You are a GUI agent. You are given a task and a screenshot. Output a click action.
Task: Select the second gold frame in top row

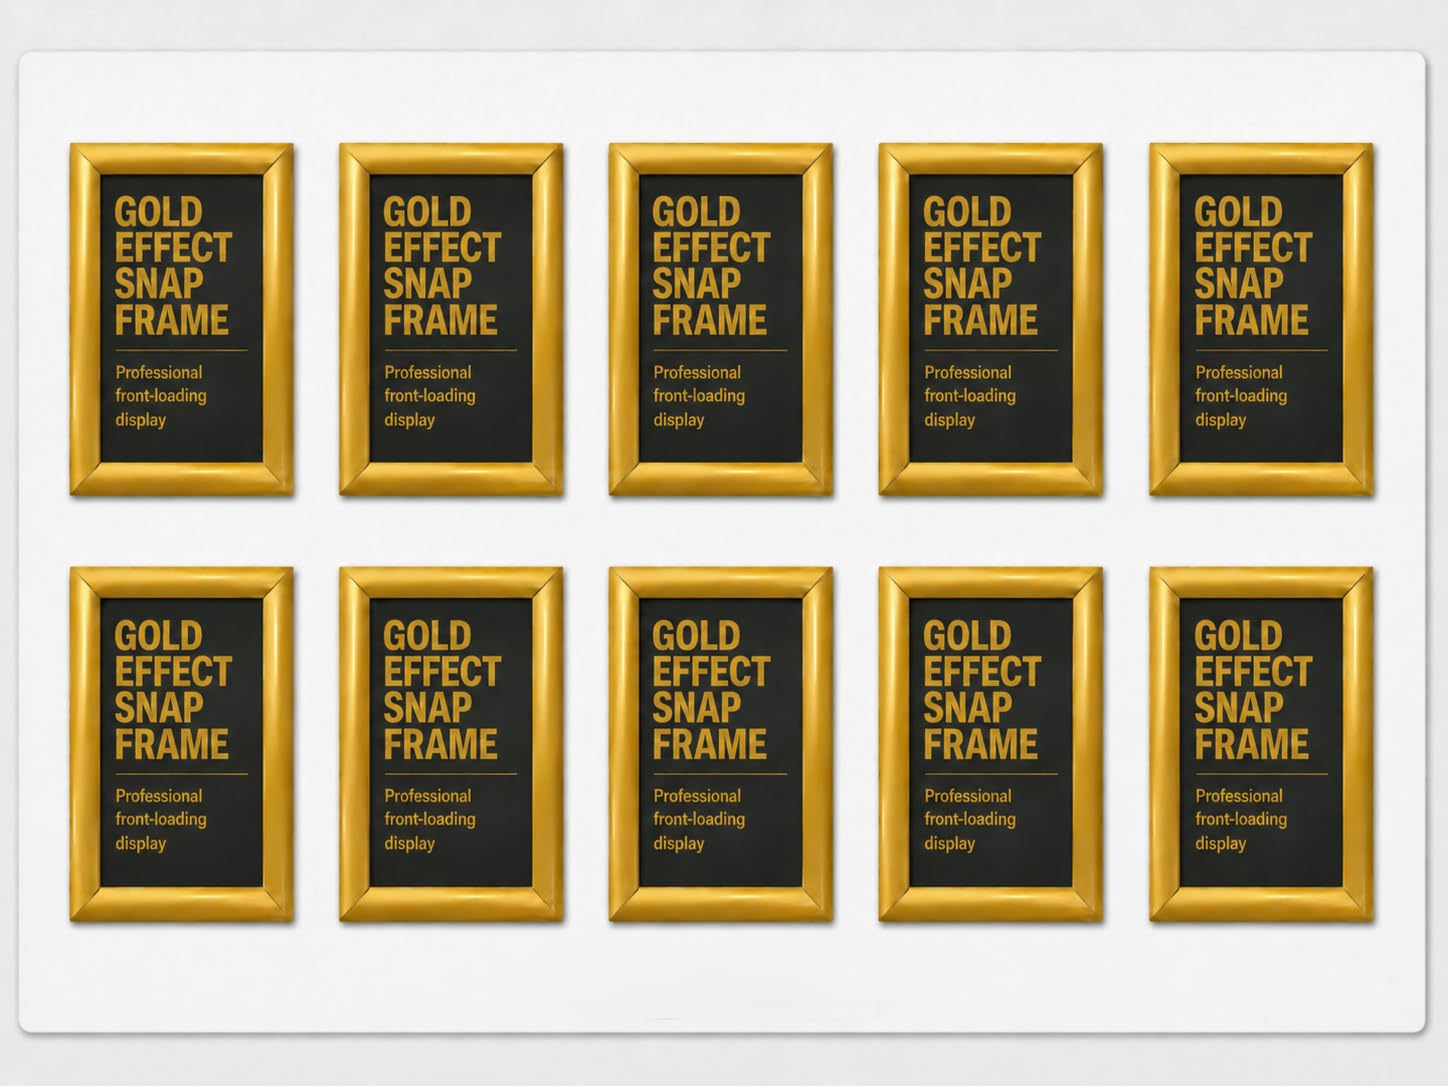coord(451,319)
